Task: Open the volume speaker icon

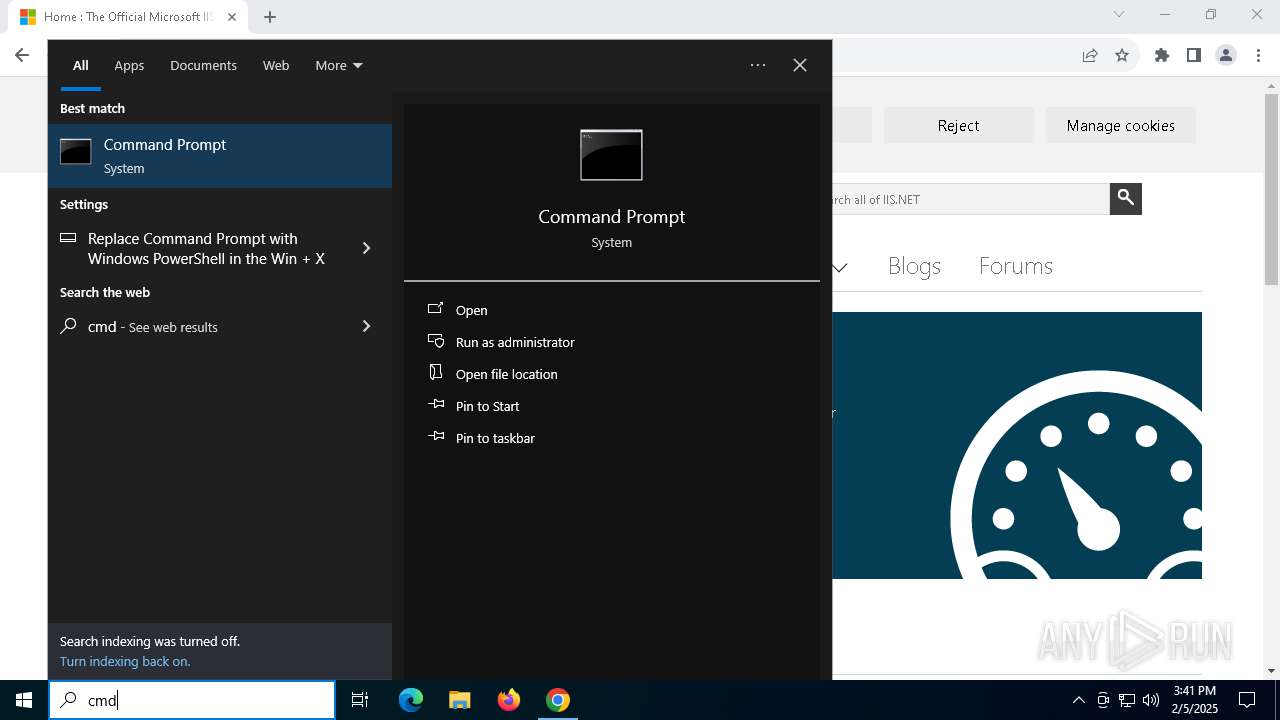Action: click(x=1151, y=700)
